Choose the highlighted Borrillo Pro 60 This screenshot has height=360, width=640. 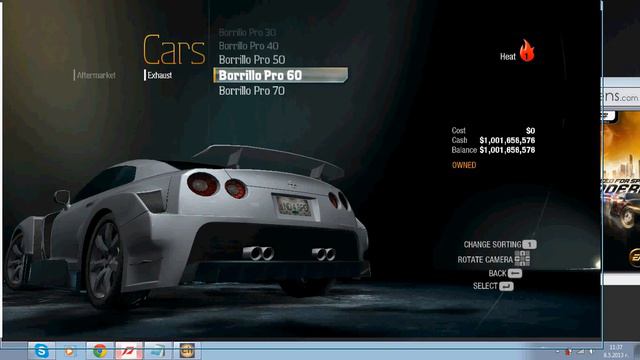(281, 75)
